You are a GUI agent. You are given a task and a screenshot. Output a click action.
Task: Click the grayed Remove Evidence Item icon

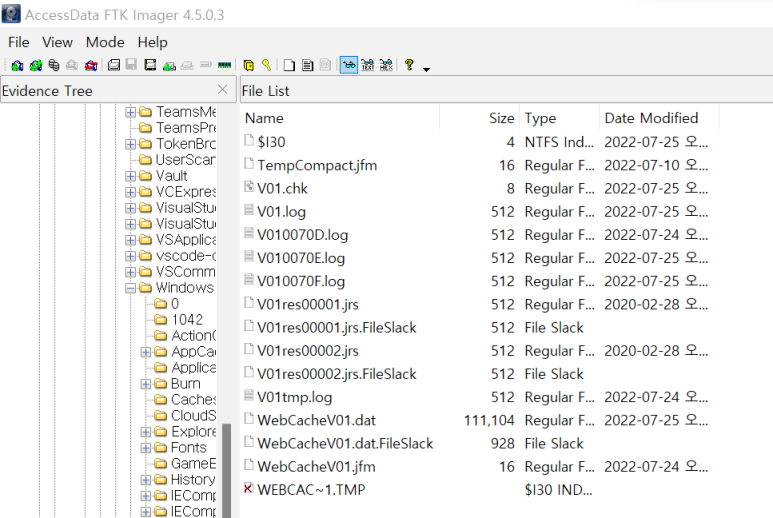(x=72, y=65)
